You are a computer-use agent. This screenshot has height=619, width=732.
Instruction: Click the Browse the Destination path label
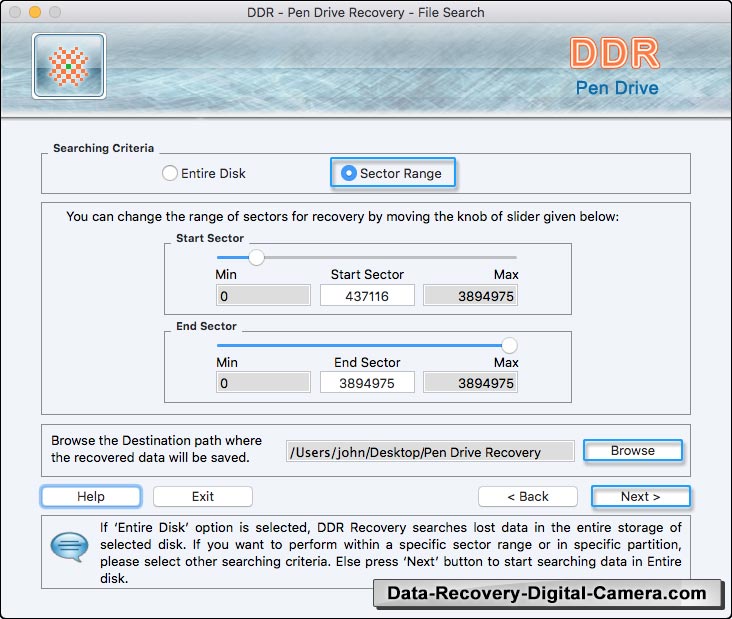(x=156, y=449)
